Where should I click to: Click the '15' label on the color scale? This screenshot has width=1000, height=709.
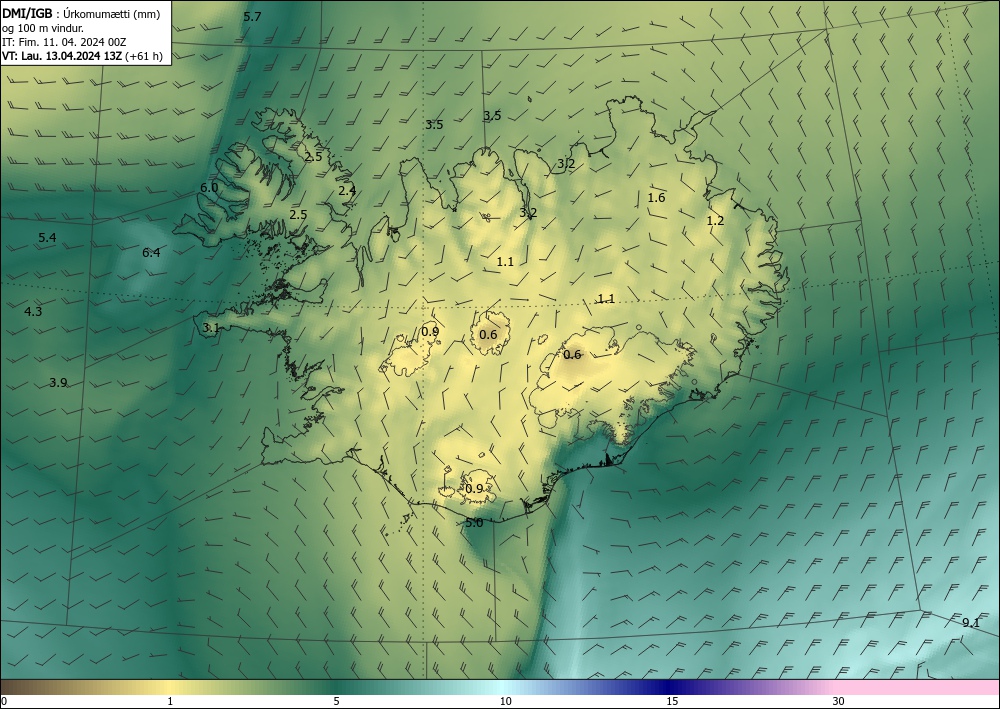[672, 701]
